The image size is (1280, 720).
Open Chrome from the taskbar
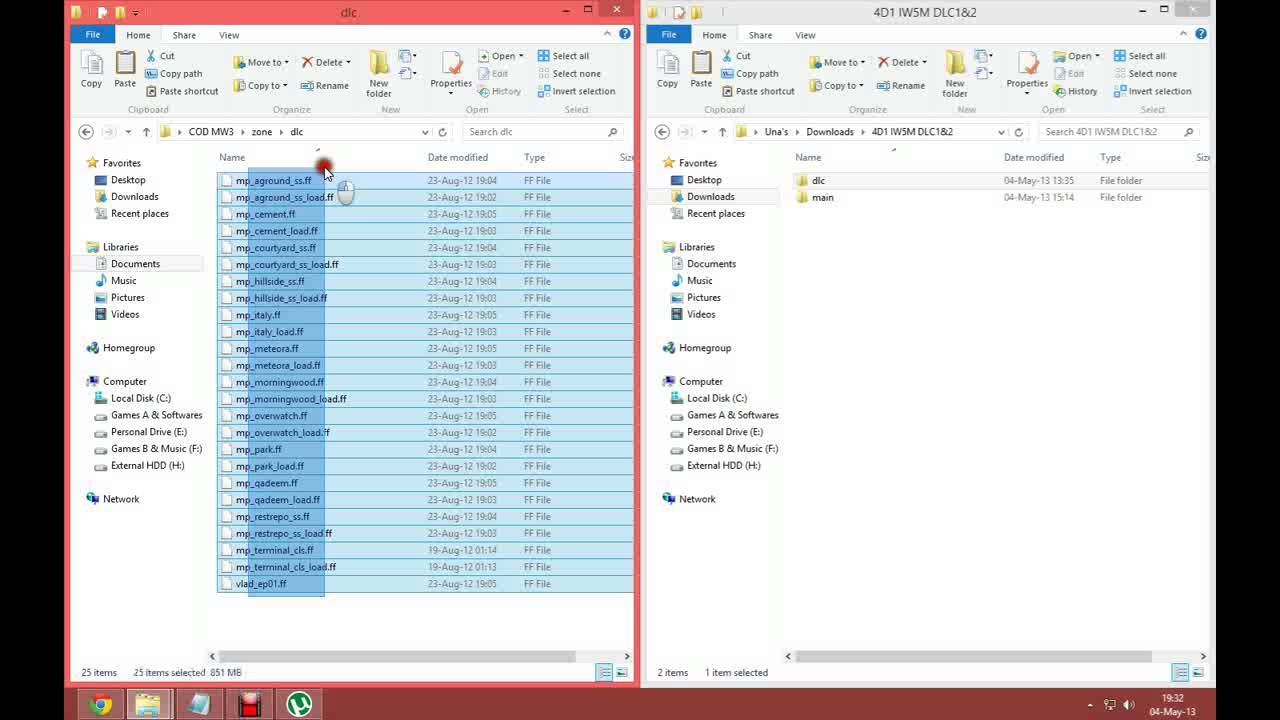(x=99, y=705)
